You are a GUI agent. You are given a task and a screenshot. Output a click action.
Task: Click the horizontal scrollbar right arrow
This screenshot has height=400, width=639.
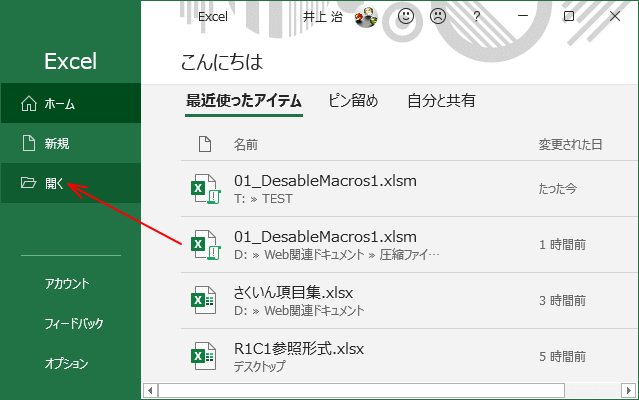[628, 391]
